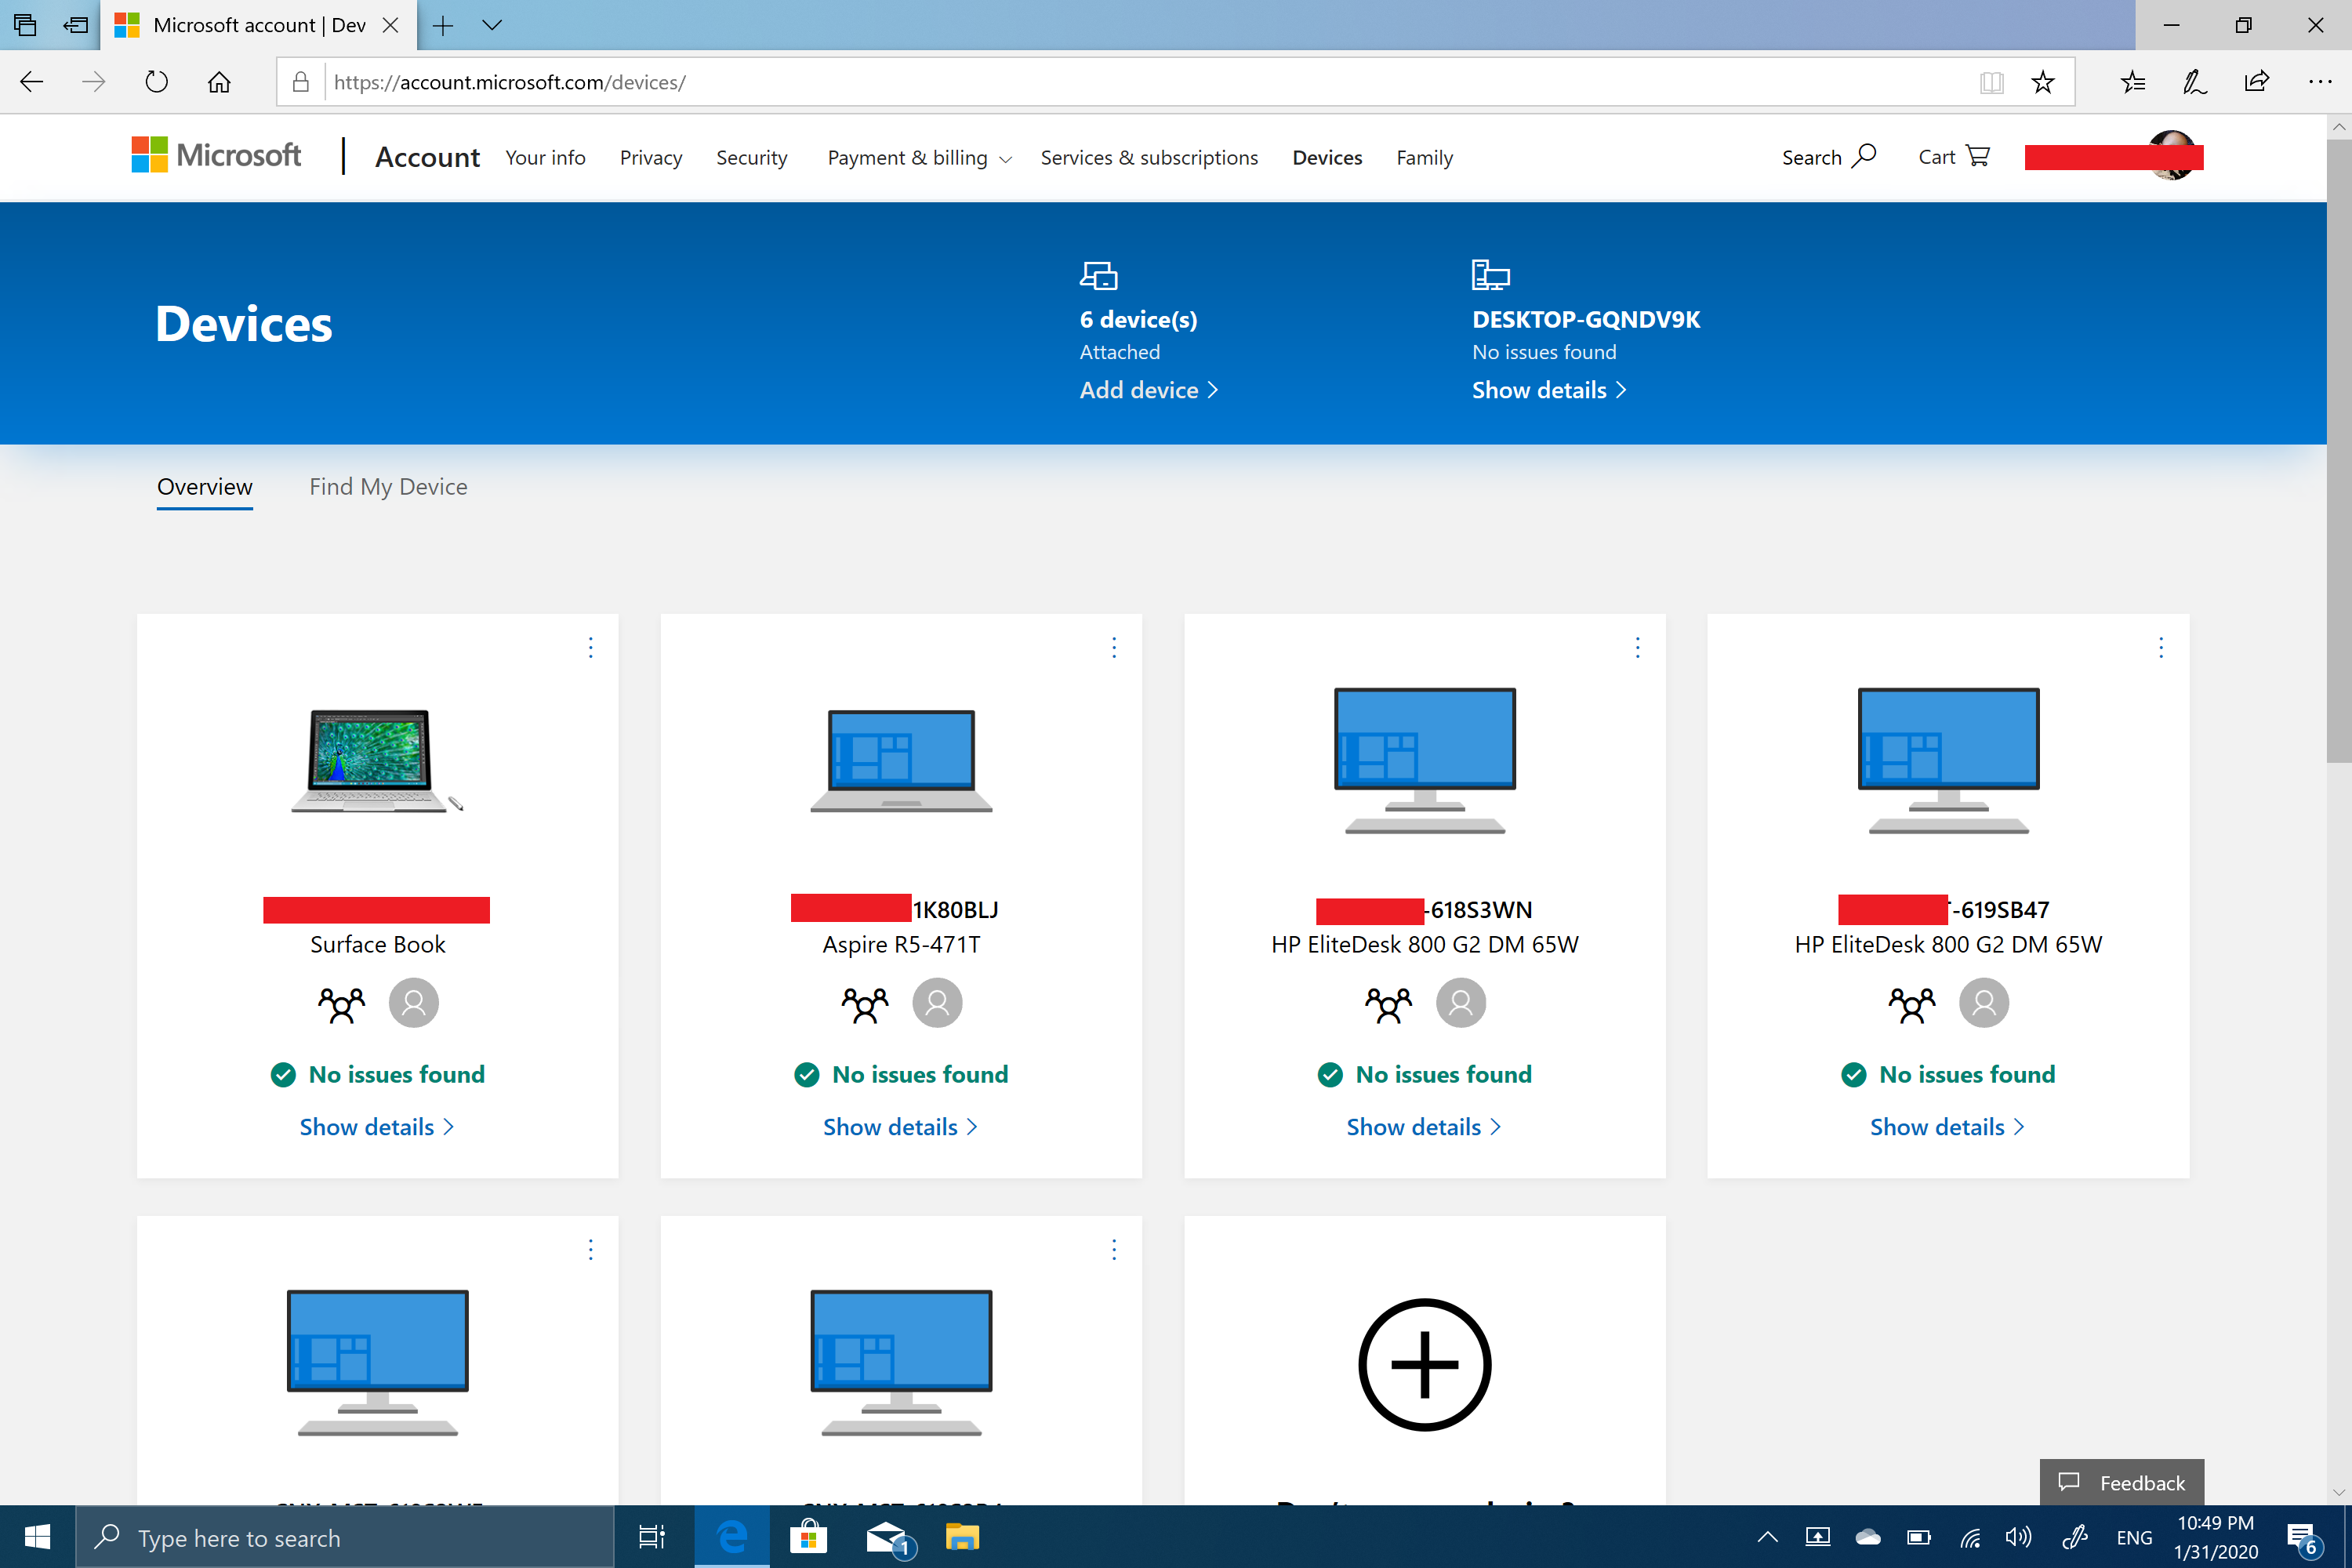The height and width of the screenshot is (1568, 2352).
Task: Add page to favorites star icon
Action: tap(2043, 82)
